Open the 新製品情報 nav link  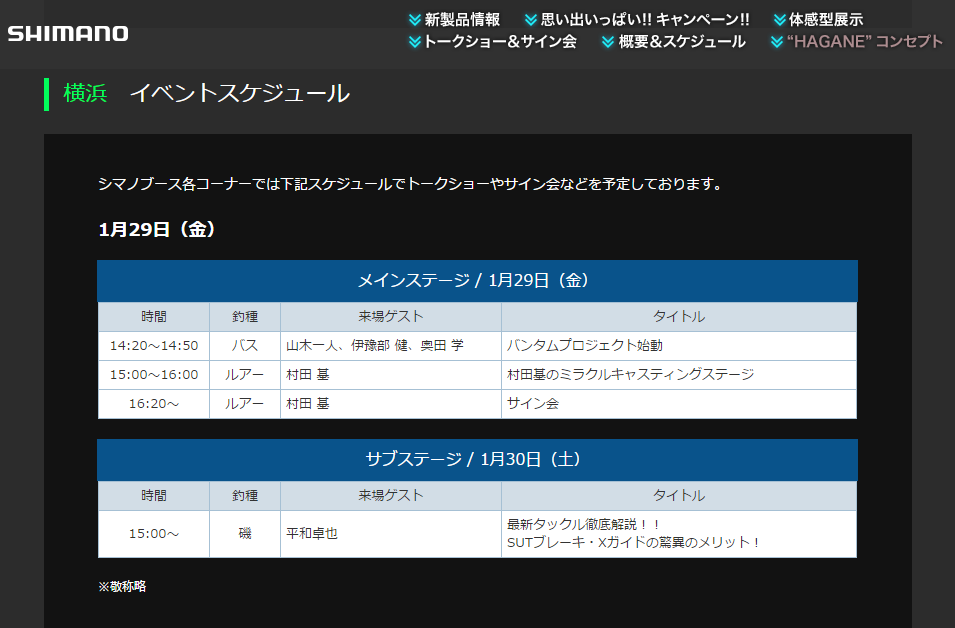click(462, 20)
